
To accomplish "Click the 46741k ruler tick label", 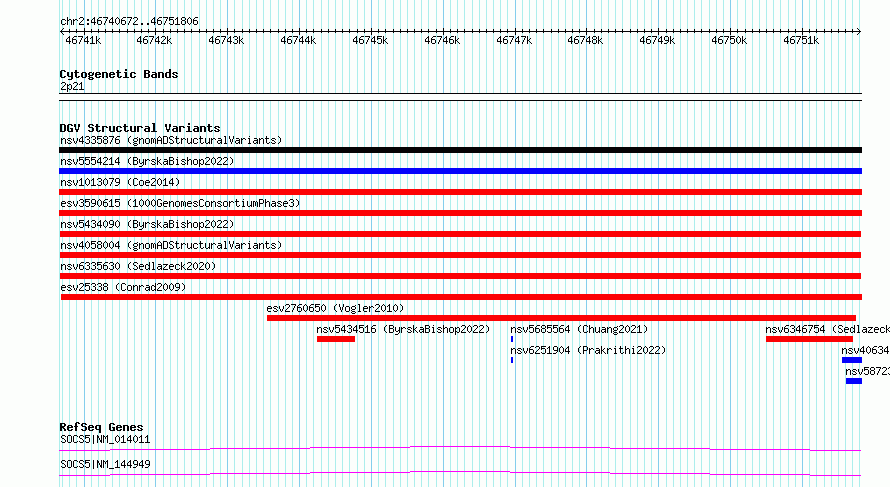I will [83, 41].
